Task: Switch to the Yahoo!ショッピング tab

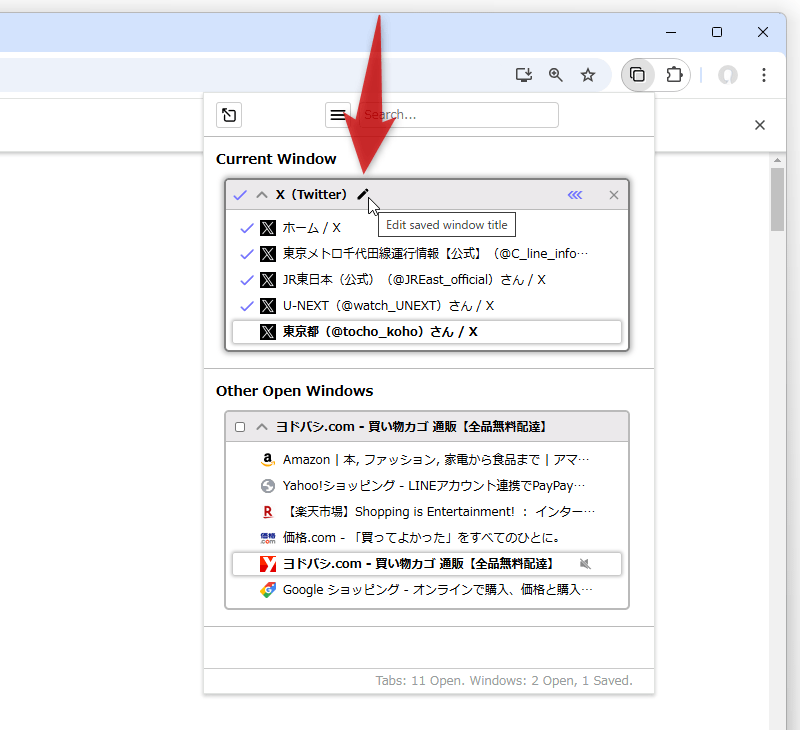Action: [x=434, y=486]
